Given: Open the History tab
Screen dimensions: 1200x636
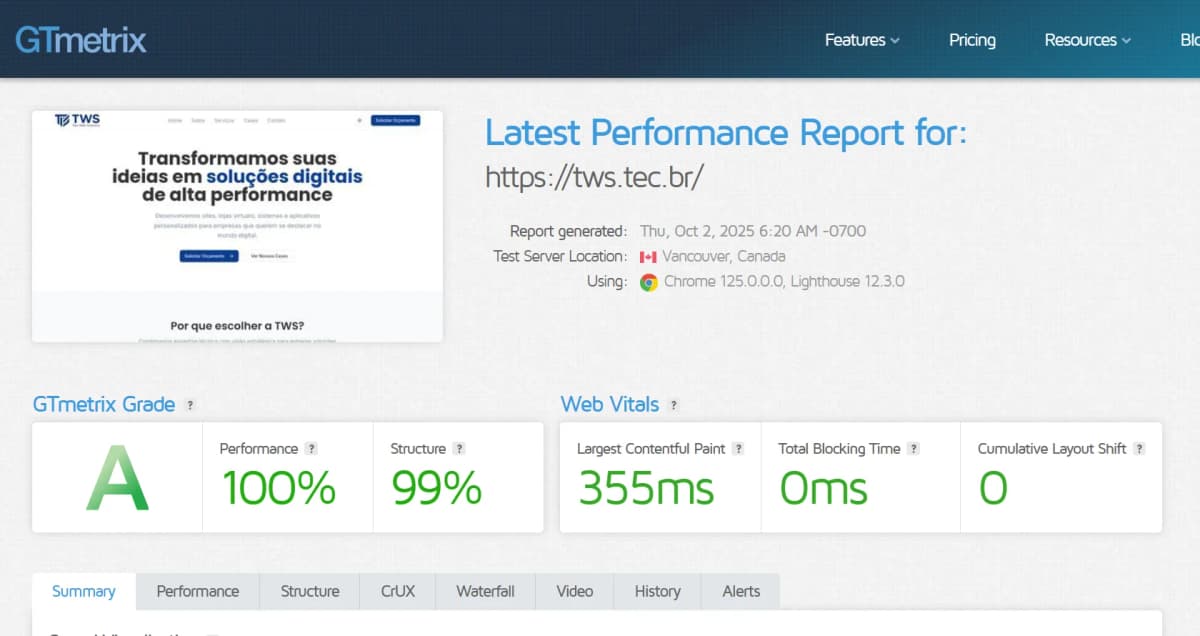Looking at the screenshot, I should [x=658, y=591].
